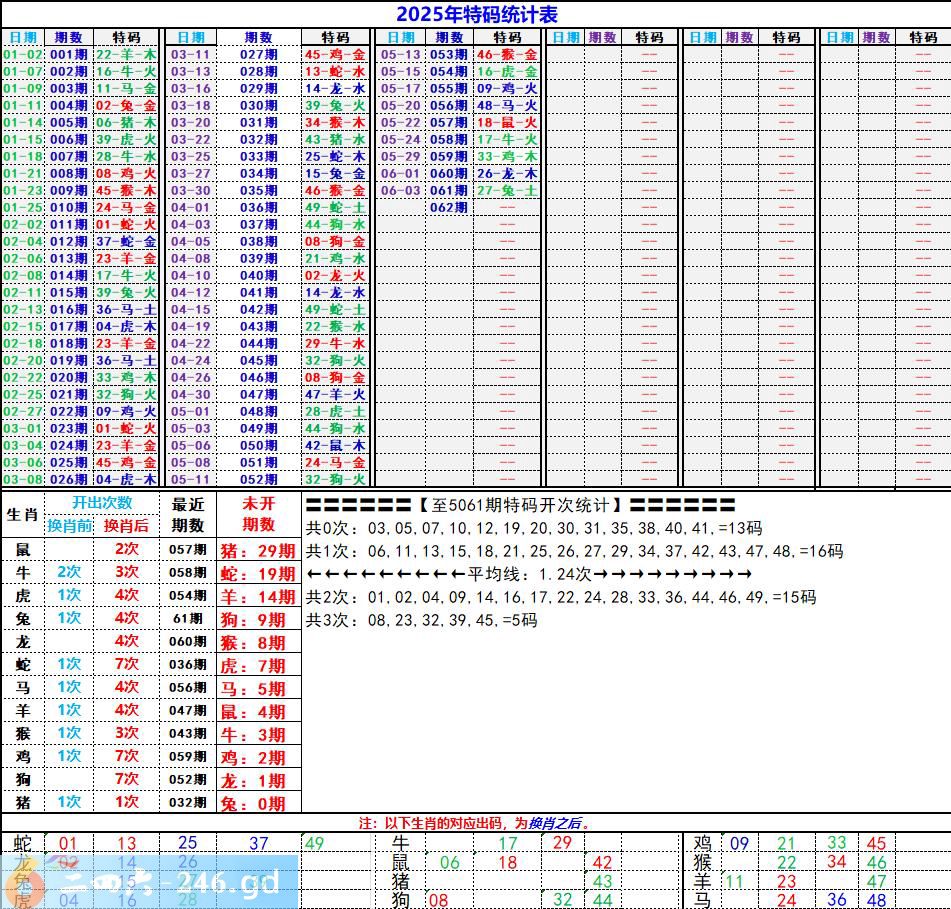The image size is (951, 909).
Task: Click the 换肖前 sub-header
Action: tap(70, 526)
